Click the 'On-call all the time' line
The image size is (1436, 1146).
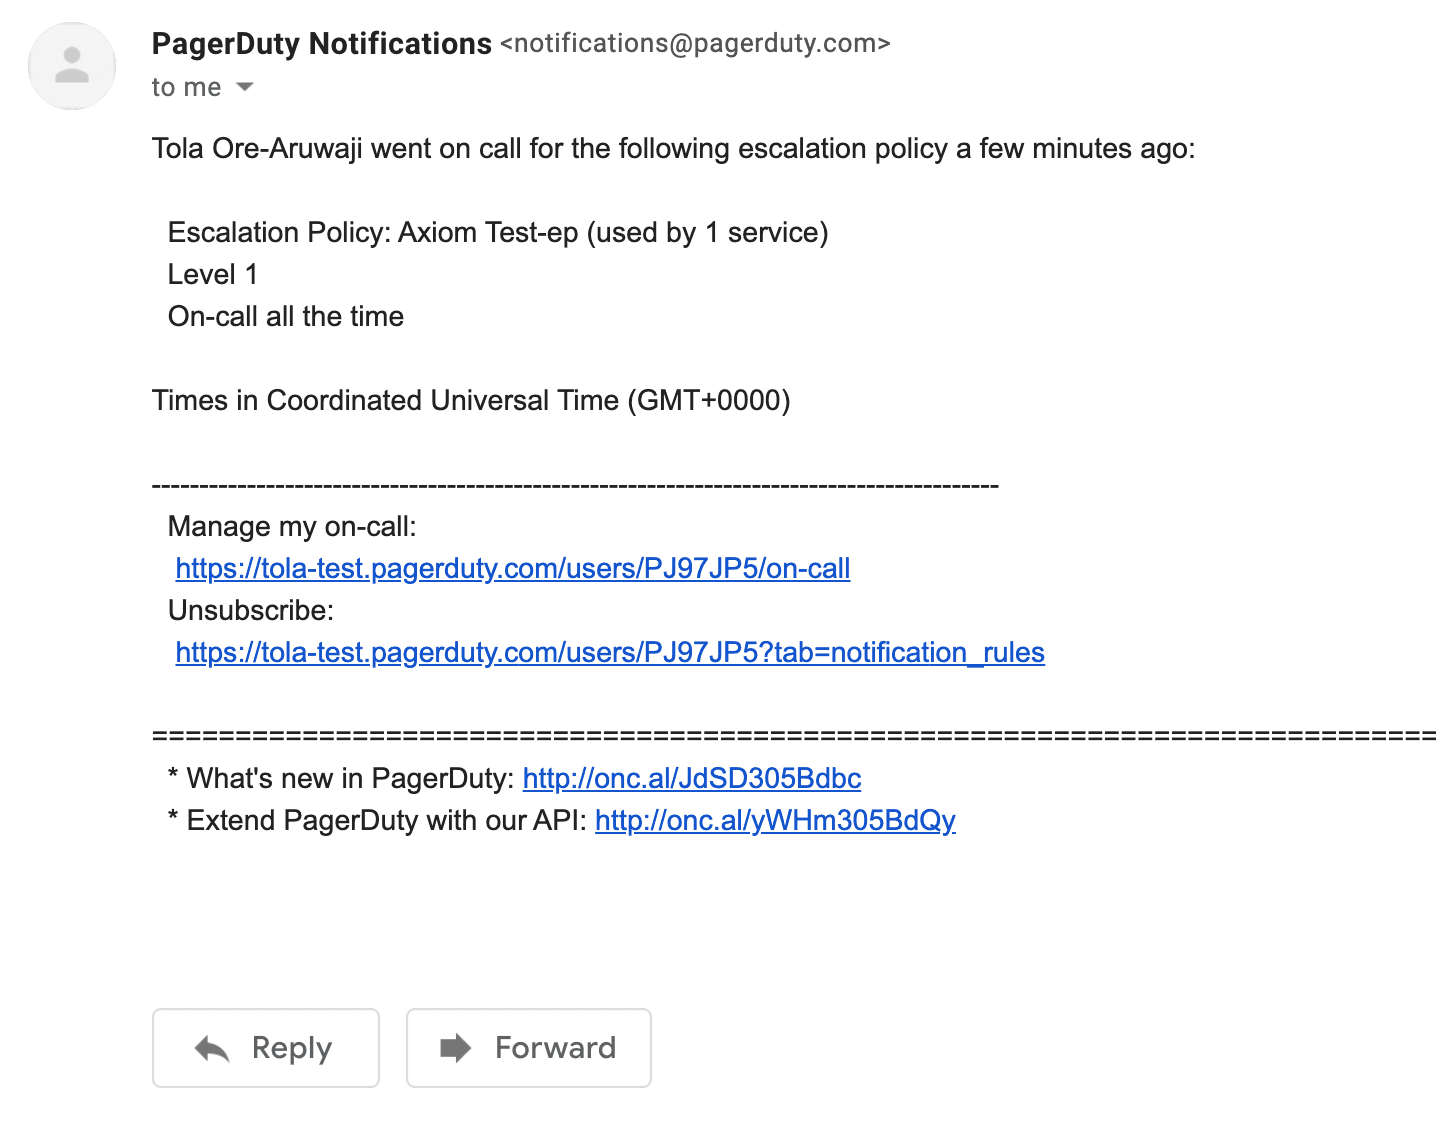click(286, 317)
